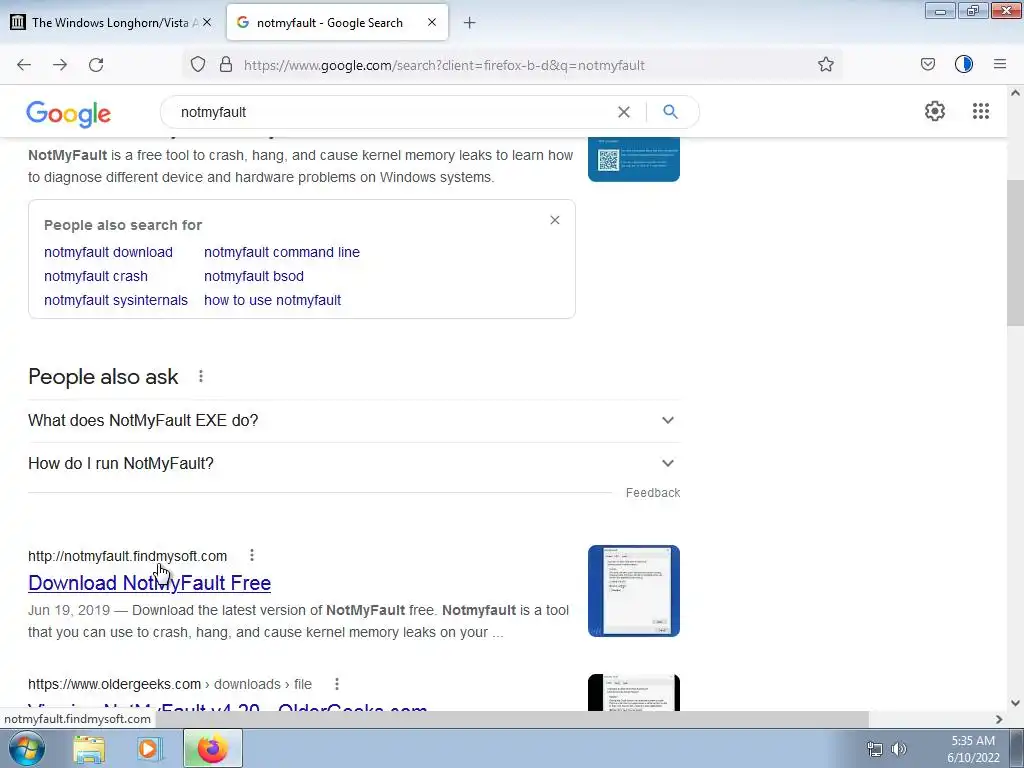Dismiss the People also search for box
This screenshot has height=768, width=1024.
[554, 220]
